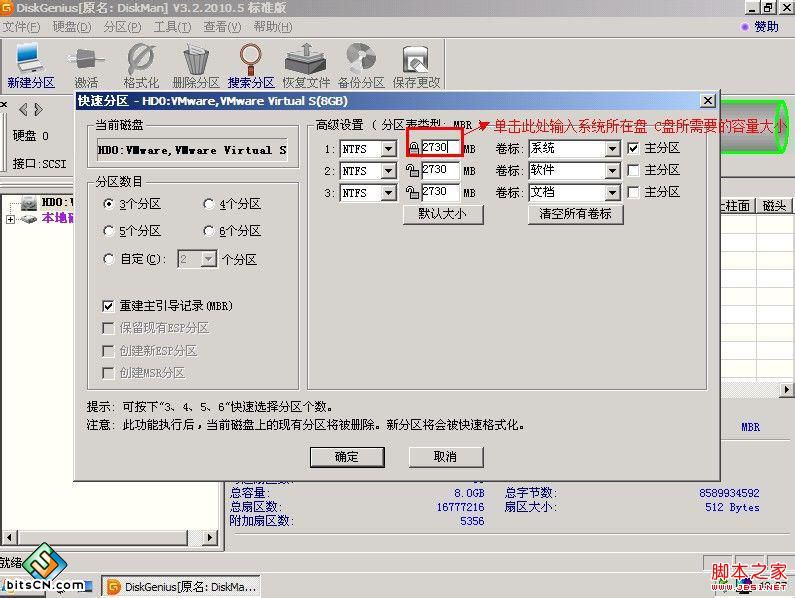The width and height of the screenshot is (795, 598).
Task: Click the 激活 toolbar icon
Action: coord(85,66)
